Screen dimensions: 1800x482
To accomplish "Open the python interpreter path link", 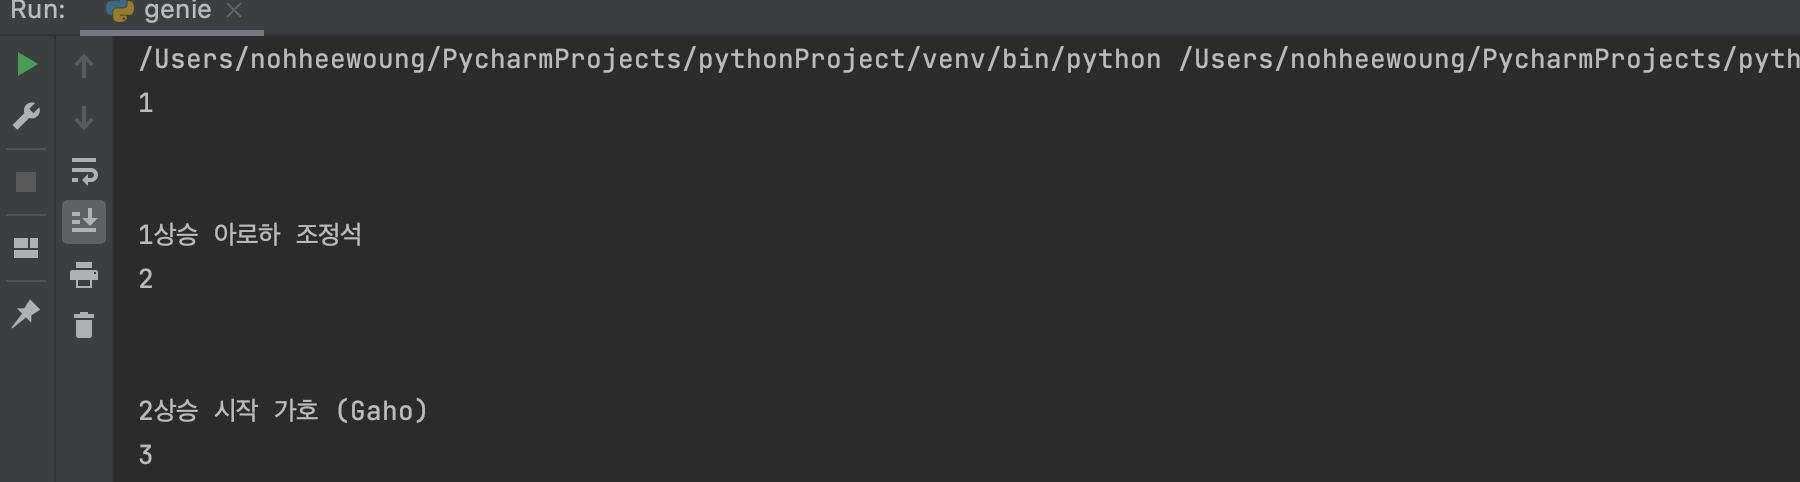I will click(x=650, y=59).
